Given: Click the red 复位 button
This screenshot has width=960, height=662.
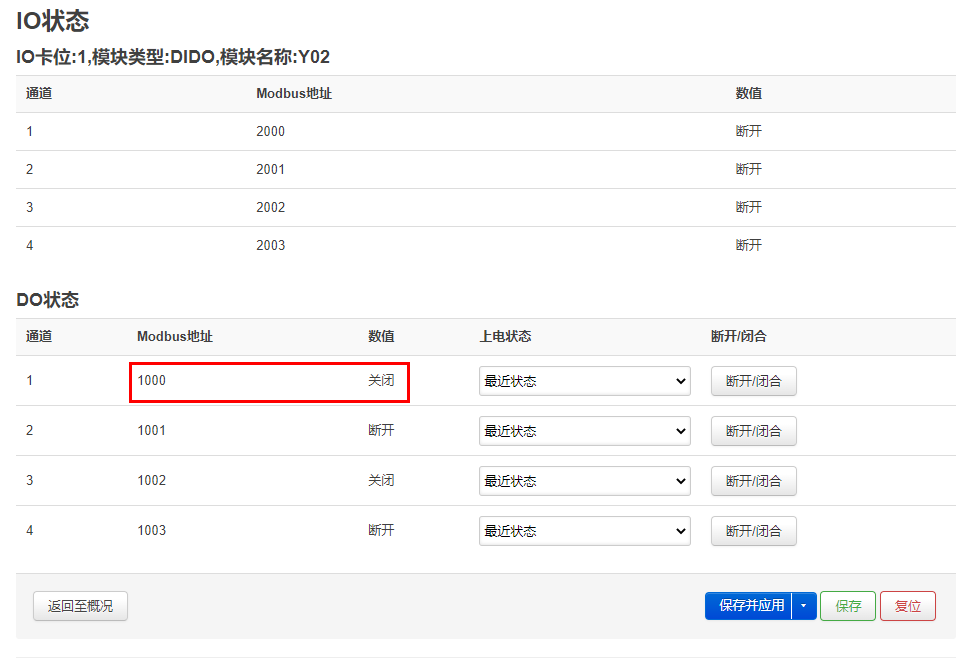Looking at the screenshot, I should (908, 606).
